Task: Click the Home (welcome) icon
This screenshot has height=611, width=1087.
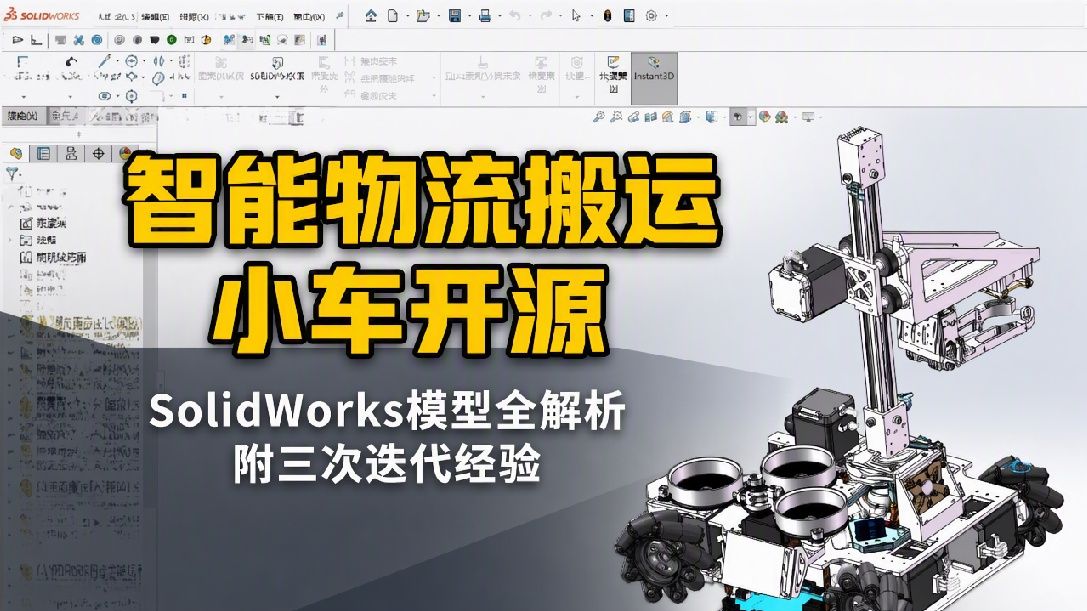Action: tap(372, 15)
